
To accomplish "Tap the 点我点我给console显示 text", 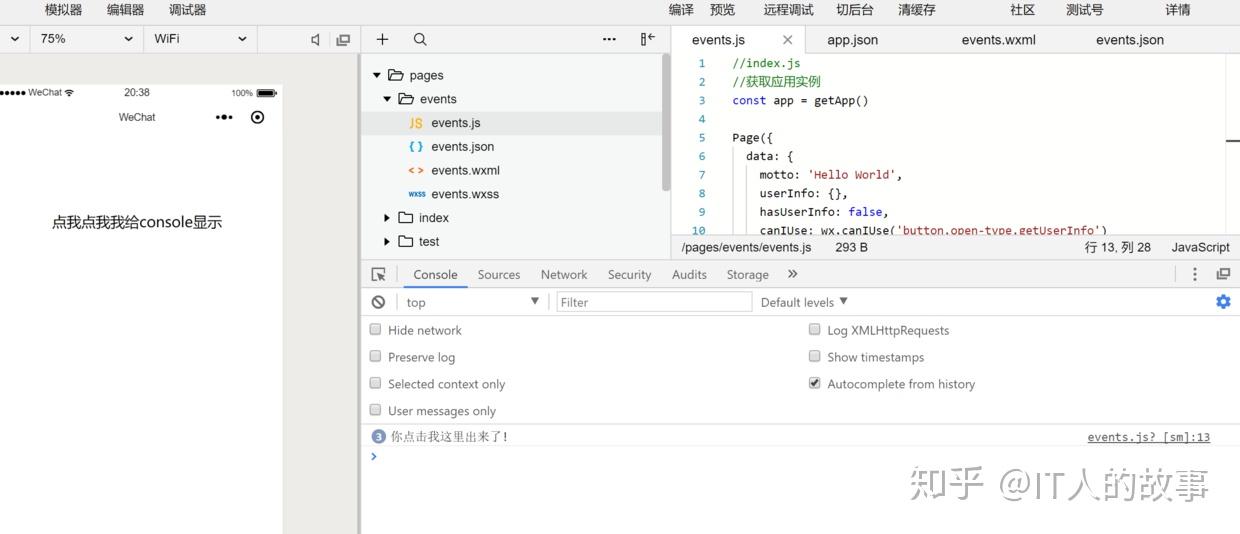I will (x=137, y=222).
